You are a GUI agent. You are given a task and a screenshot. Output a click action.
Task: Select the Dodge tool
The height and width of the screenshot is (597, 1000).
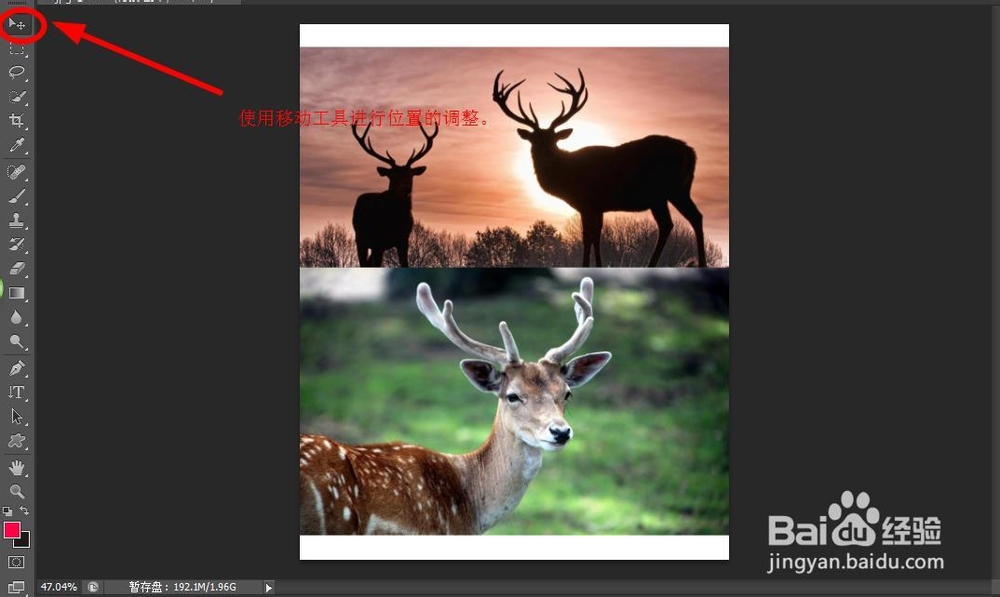click(17, 342)
